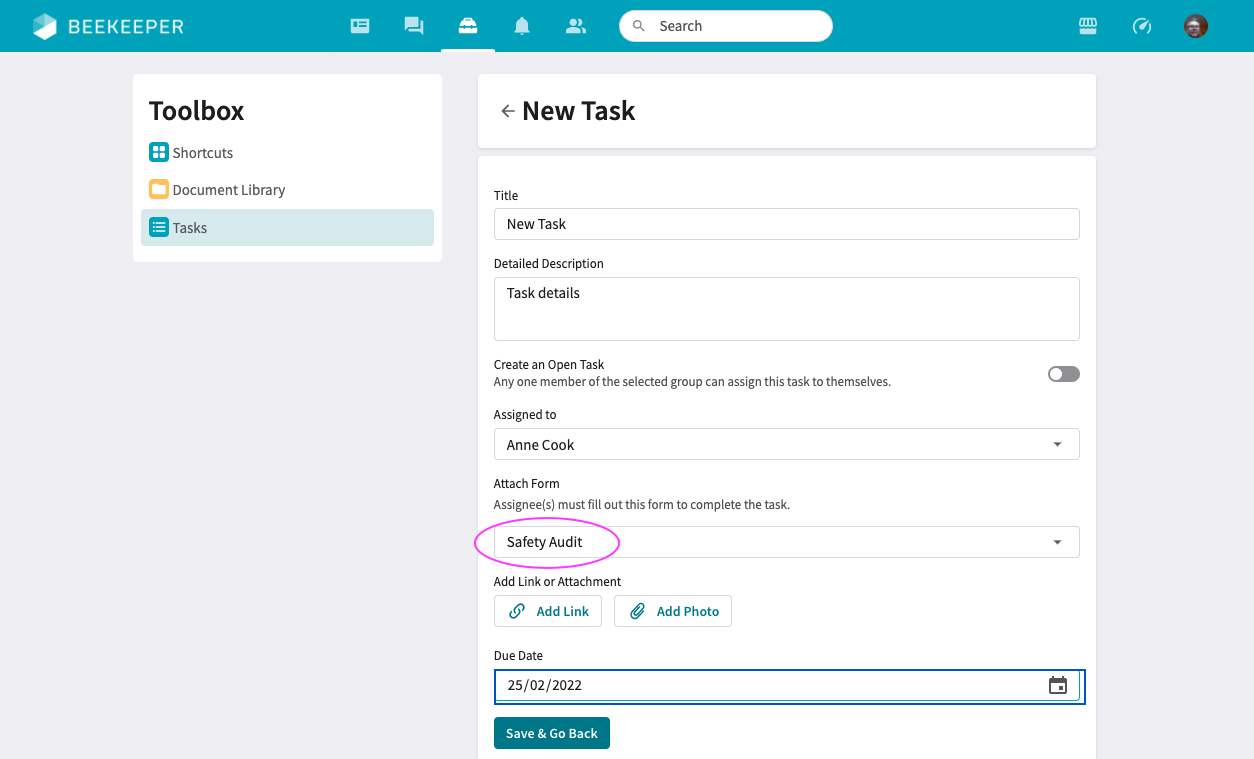Click the BEEKEEPER brand name
Viewport: 1254px width, 759px height.
point(126,27)
